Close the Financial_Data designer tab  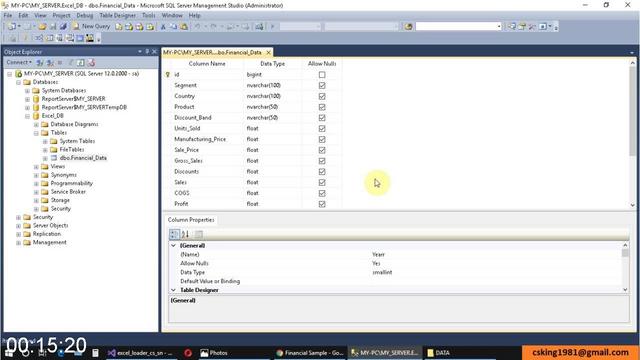(x=269, y=53)
